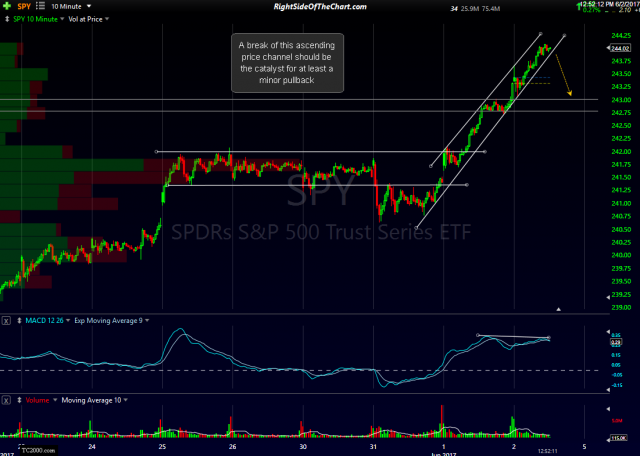Click the orange SPY ticker symbol
The height and width of the screenshot is (456, 640).
[x=24, y=7]
